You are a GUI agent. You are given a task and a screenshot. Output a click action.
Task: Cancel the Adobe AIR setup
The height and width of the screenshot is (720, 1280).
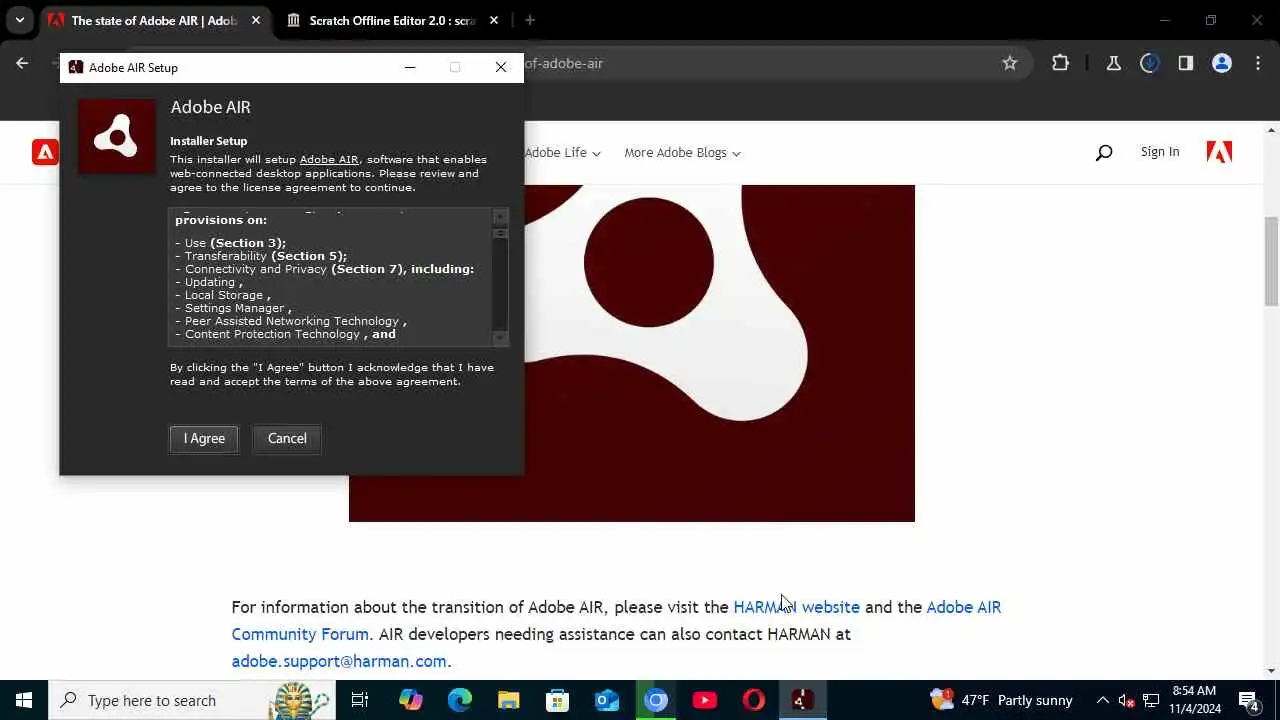(x=287, y=438)
